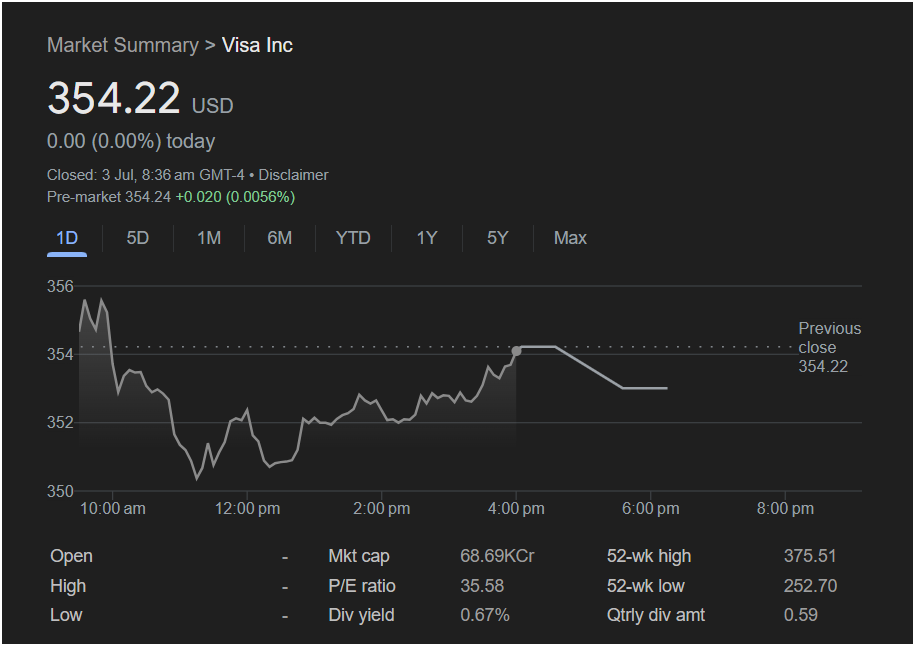
Task: Switch to the 5D range tab
Action: (x=138, y=238)
